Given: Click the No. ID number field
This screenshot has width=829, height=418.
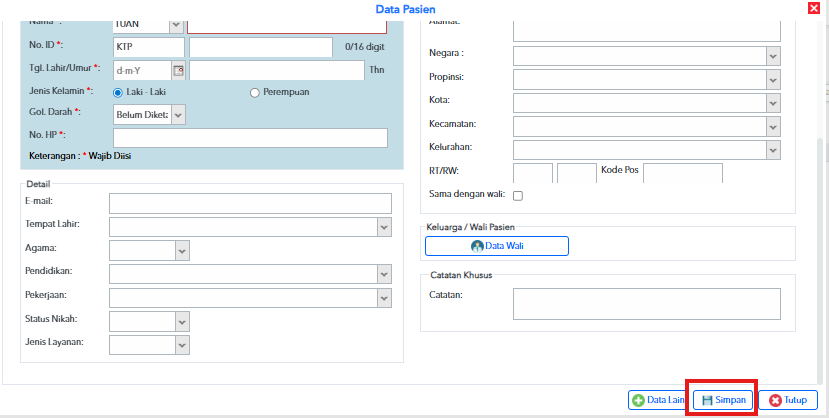Looking at the screenshot, I should click(261, 47).
